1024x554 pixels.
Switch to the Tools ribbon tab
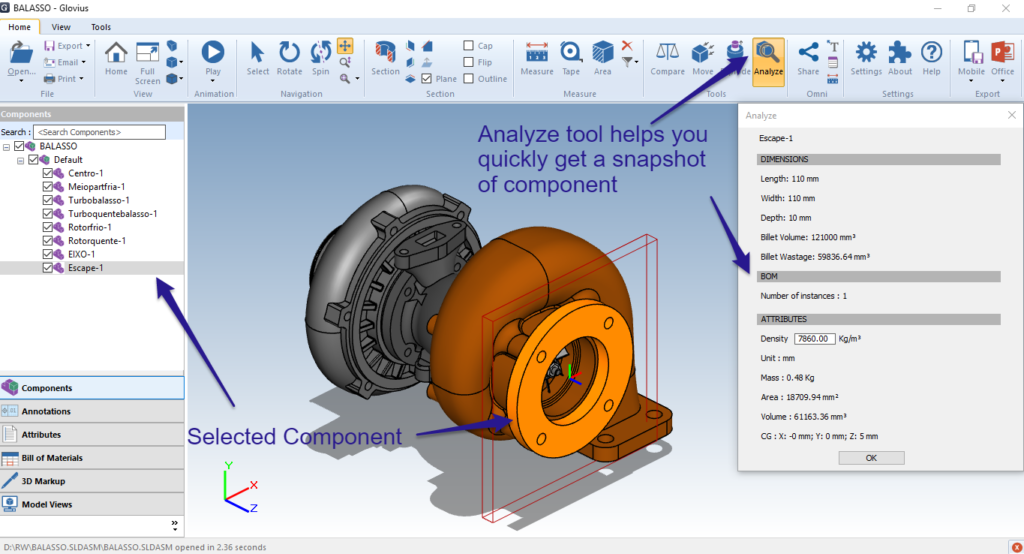point(101,27)
